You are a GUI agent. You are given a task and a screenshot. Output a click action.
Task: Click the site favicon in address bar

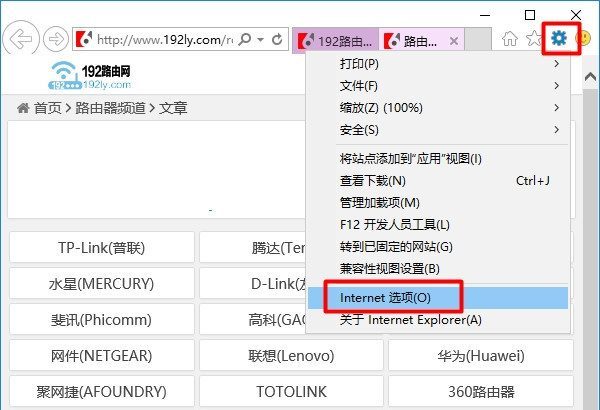pos(84,39)
